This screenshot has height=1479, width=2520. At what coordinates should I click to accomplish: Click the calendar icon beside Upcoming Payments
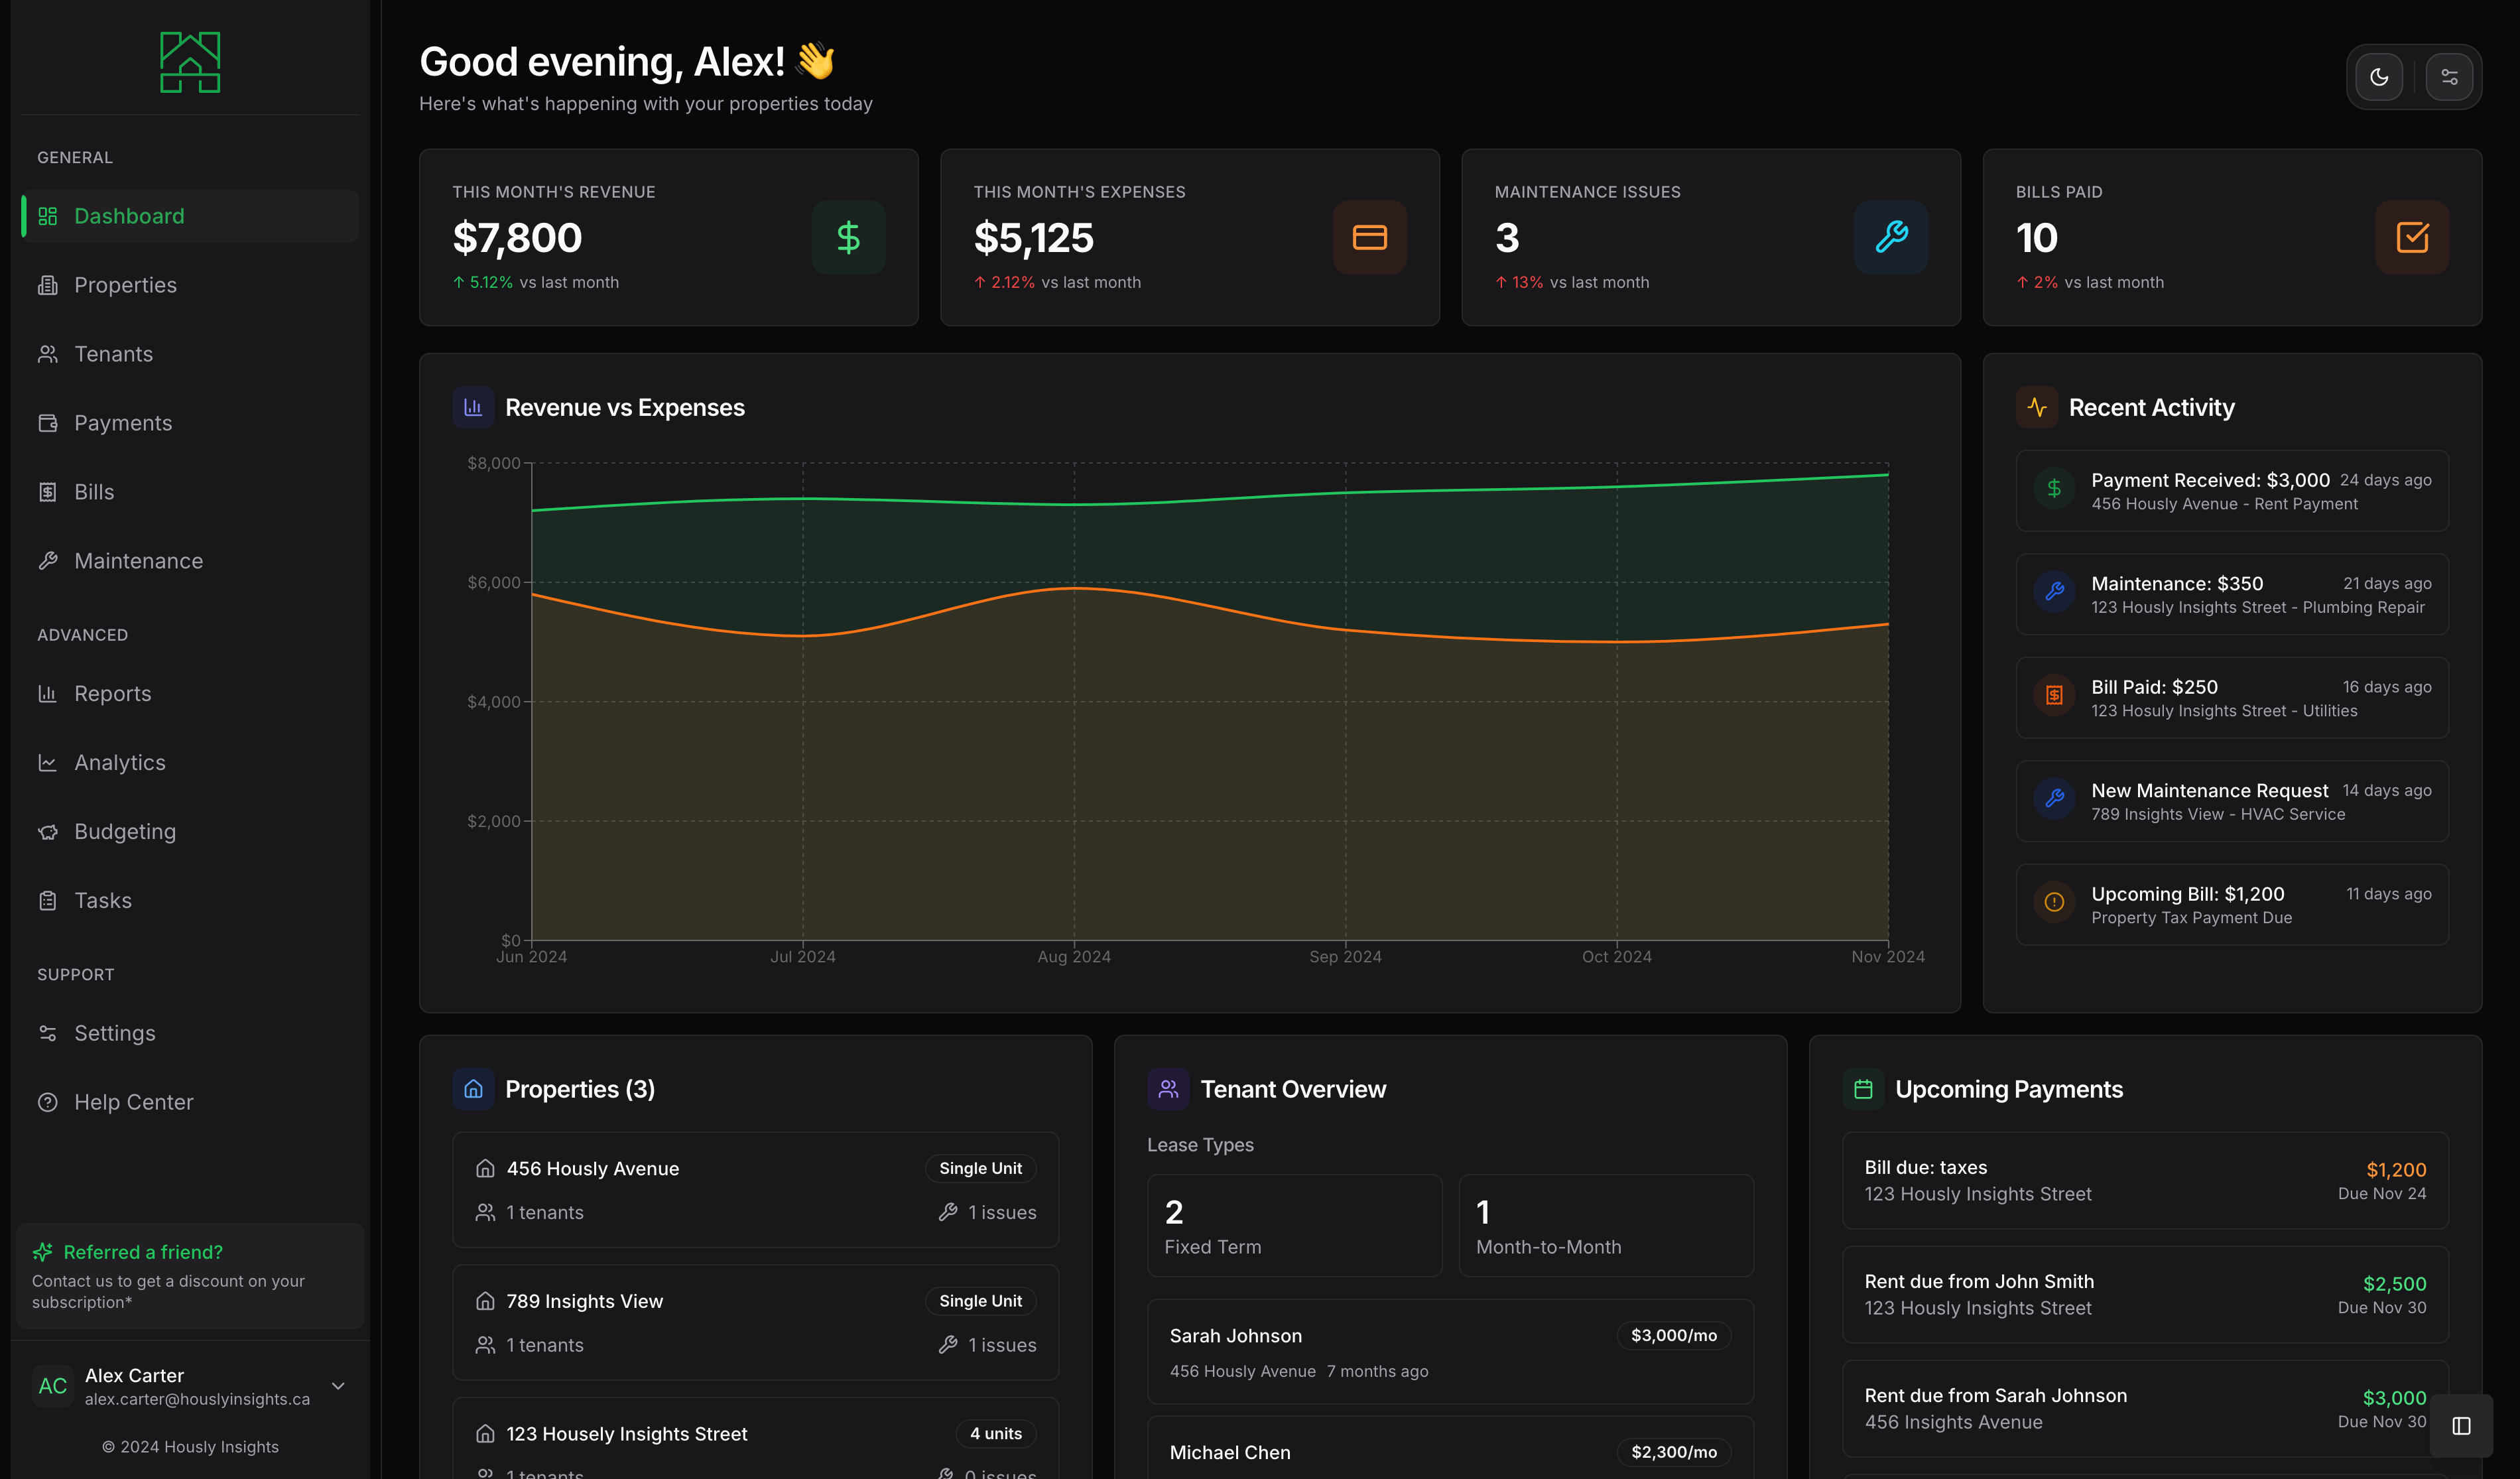coord(1863,1089)
